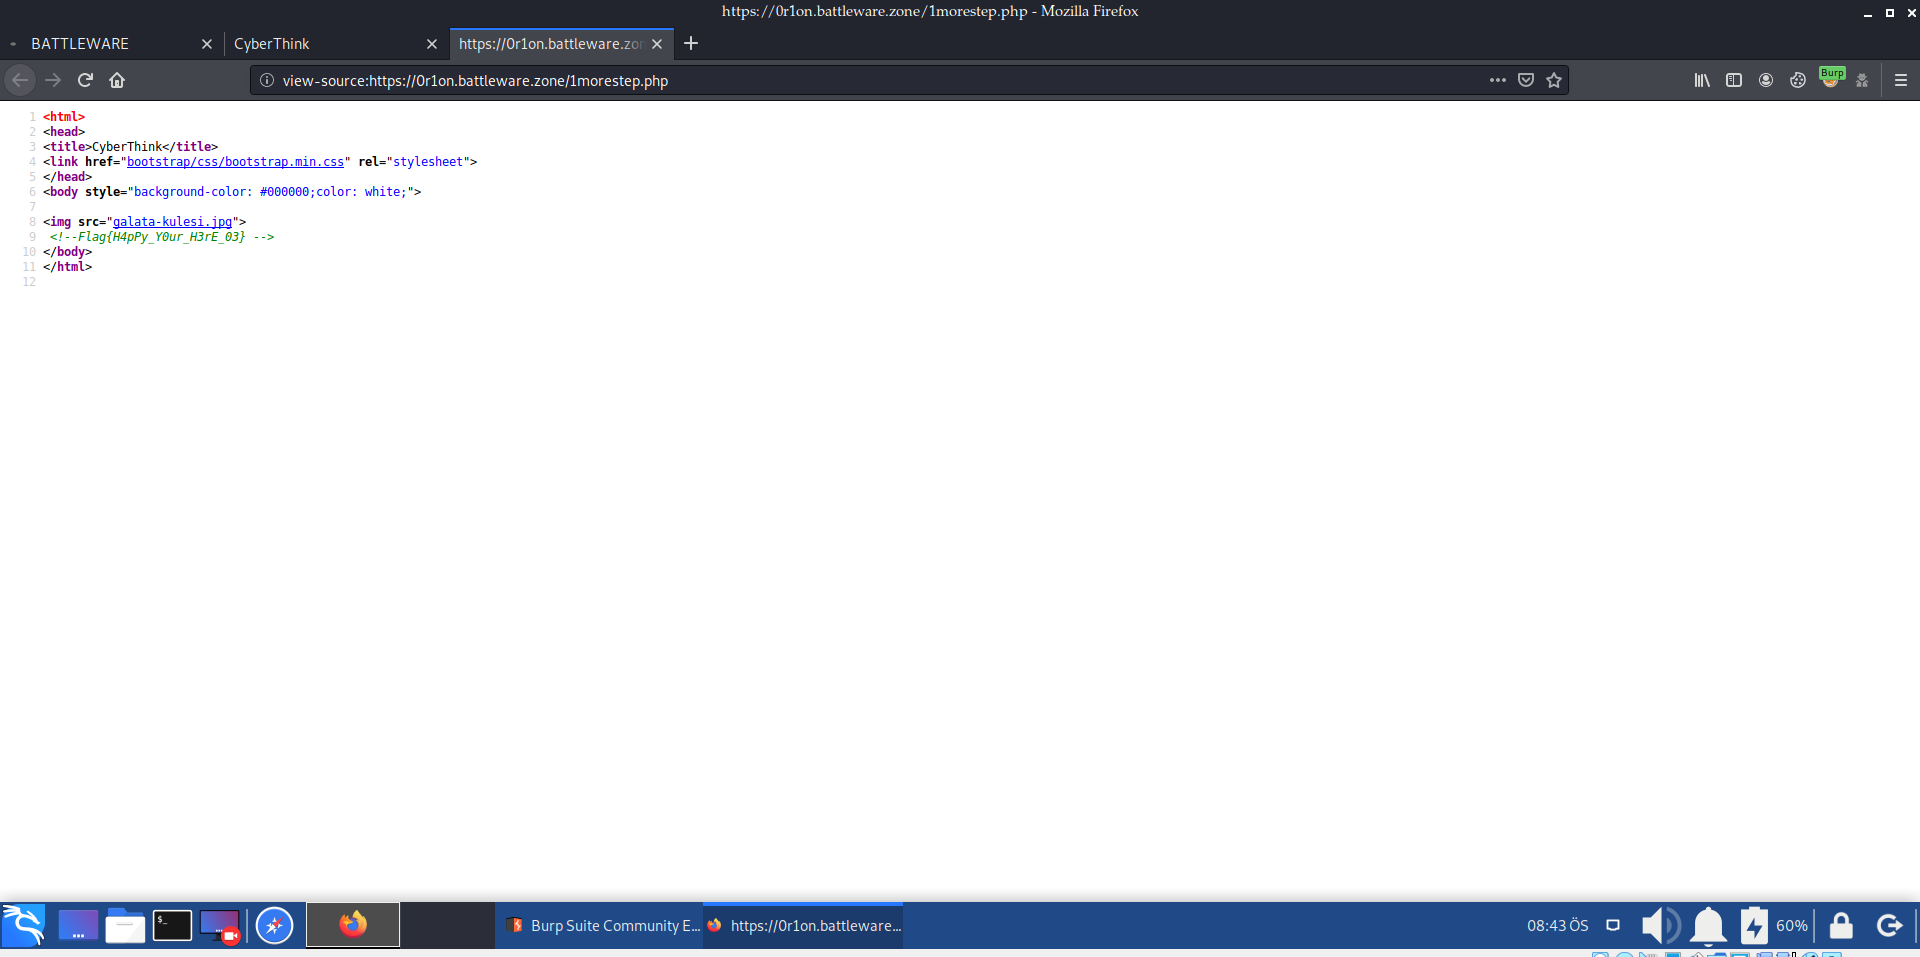
Task: Click the URL address bar field
Action: click(x=870, y=80)
